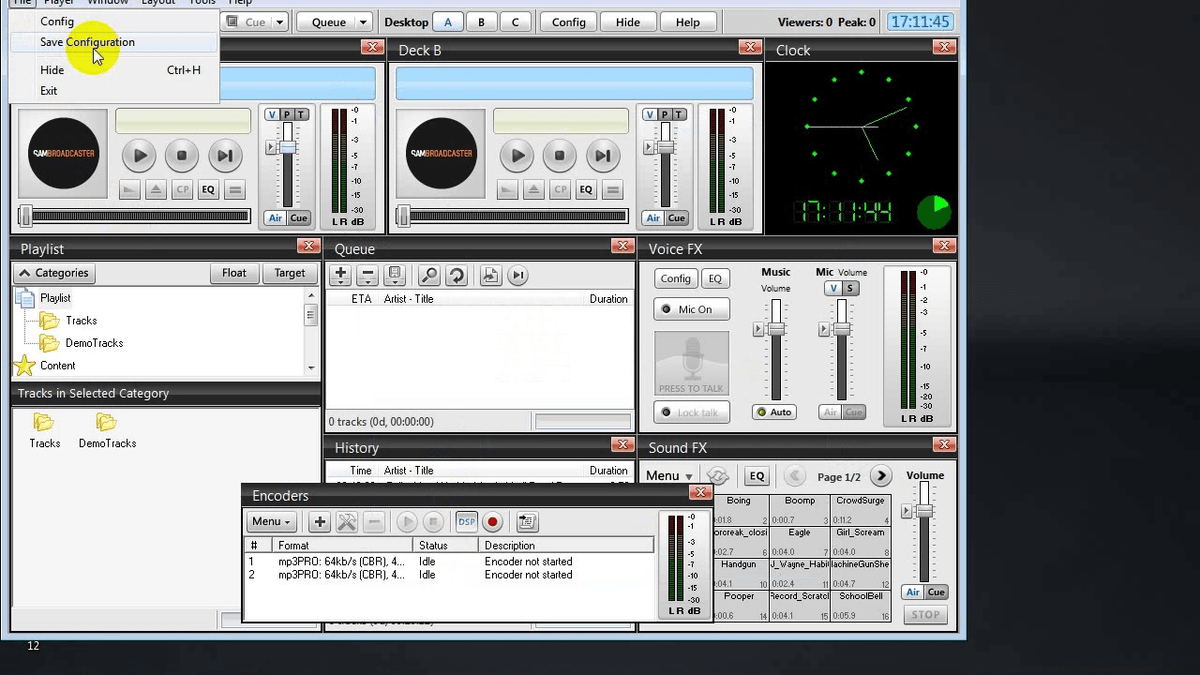The width and height of the screenshot is (1200, 675).
Task: Choose Exit from the File menu
Action: point(49,91)
